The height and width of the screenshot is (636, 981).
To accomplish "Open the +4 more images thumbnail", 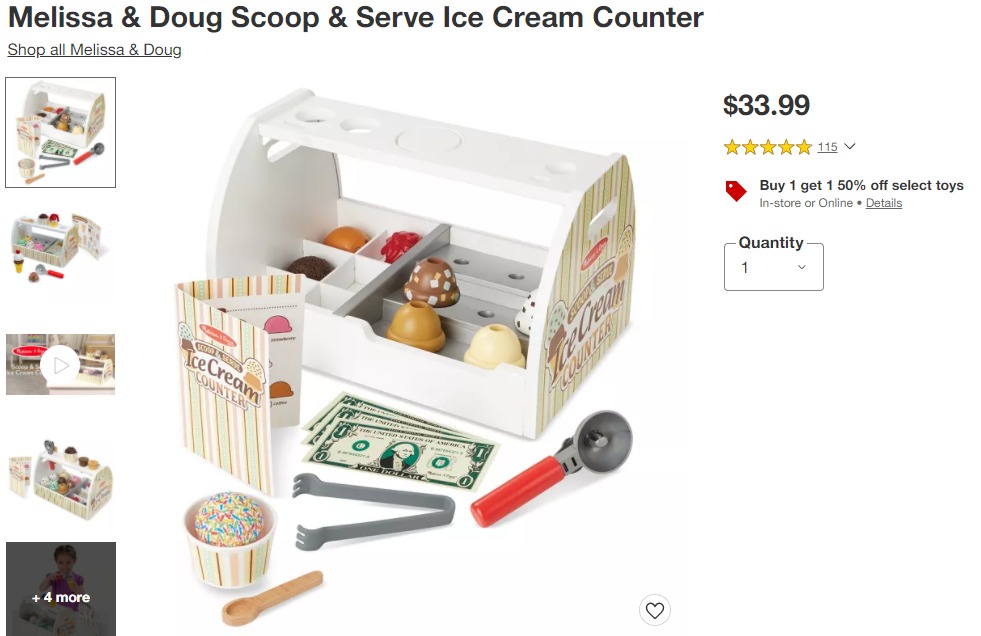I will click(x=61, y=589).
